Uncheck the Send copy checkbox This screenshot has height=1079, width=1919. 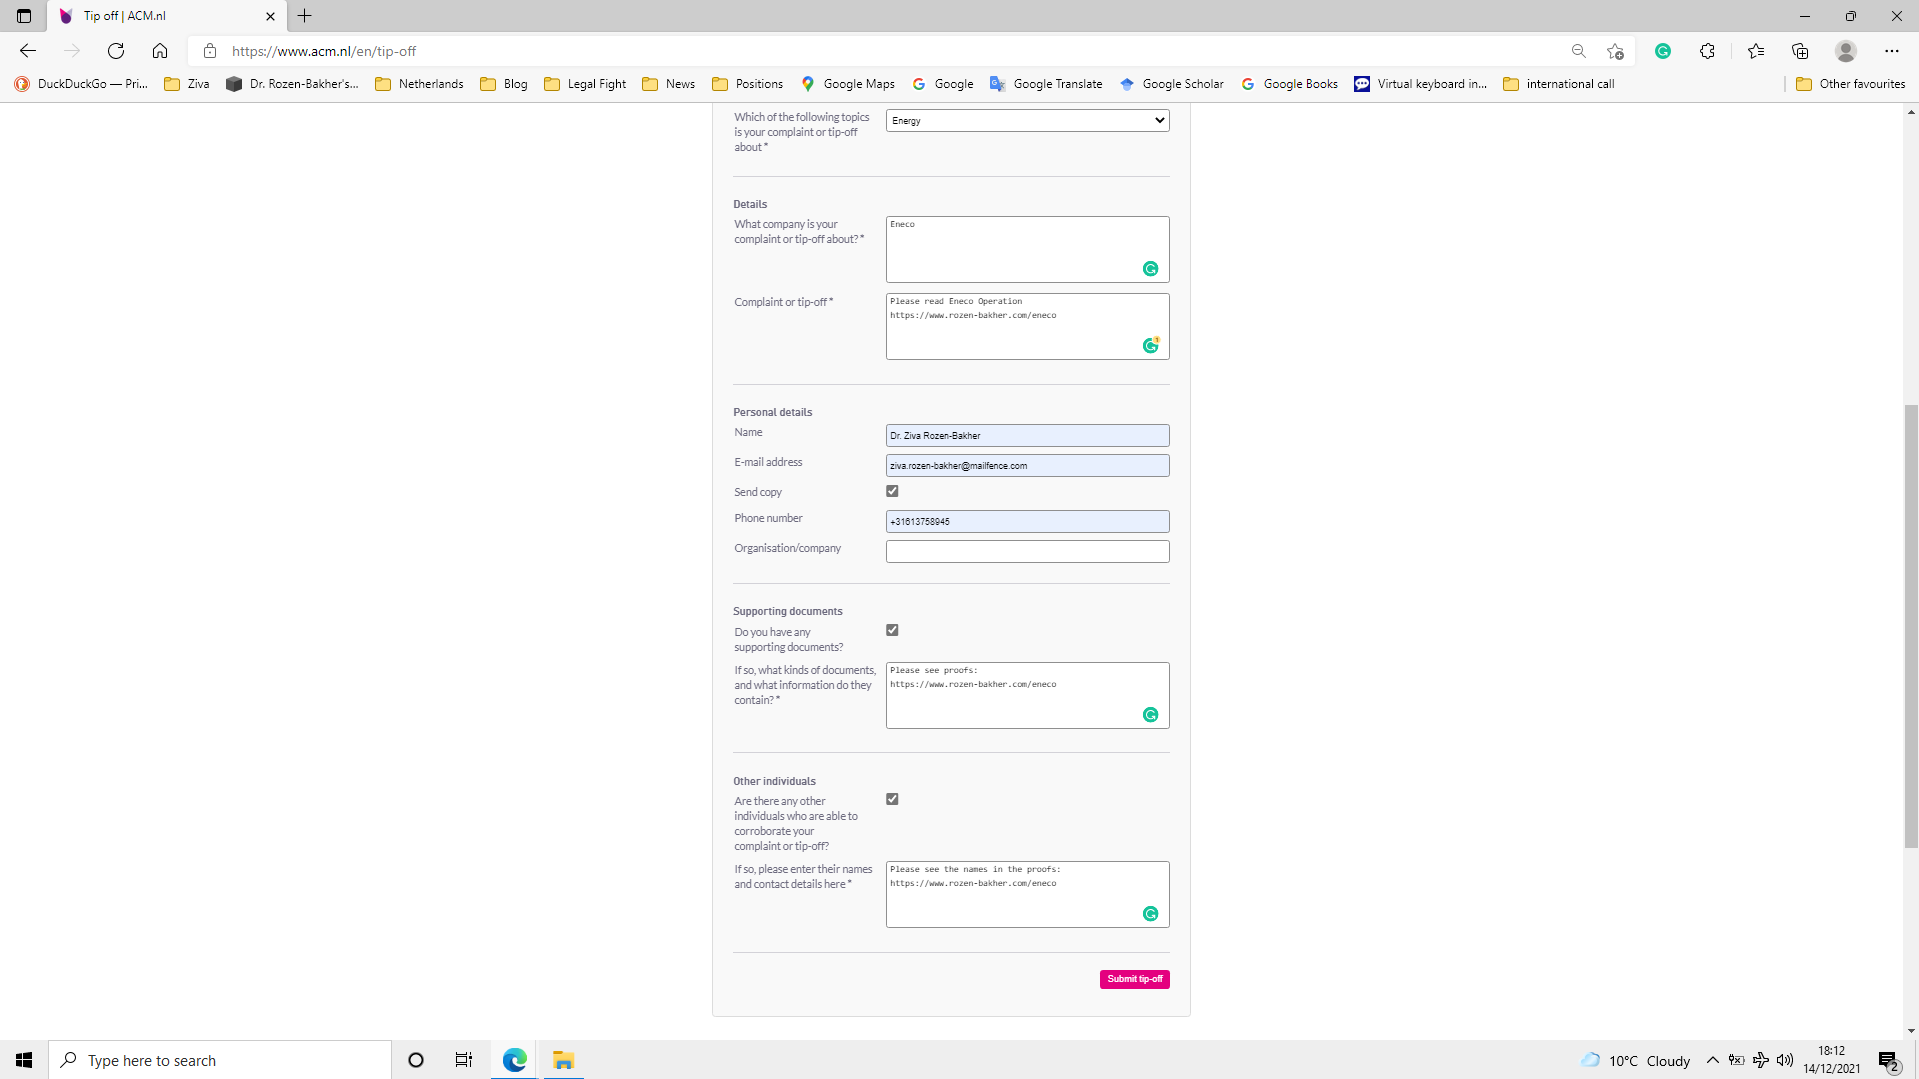pos(892,490)
